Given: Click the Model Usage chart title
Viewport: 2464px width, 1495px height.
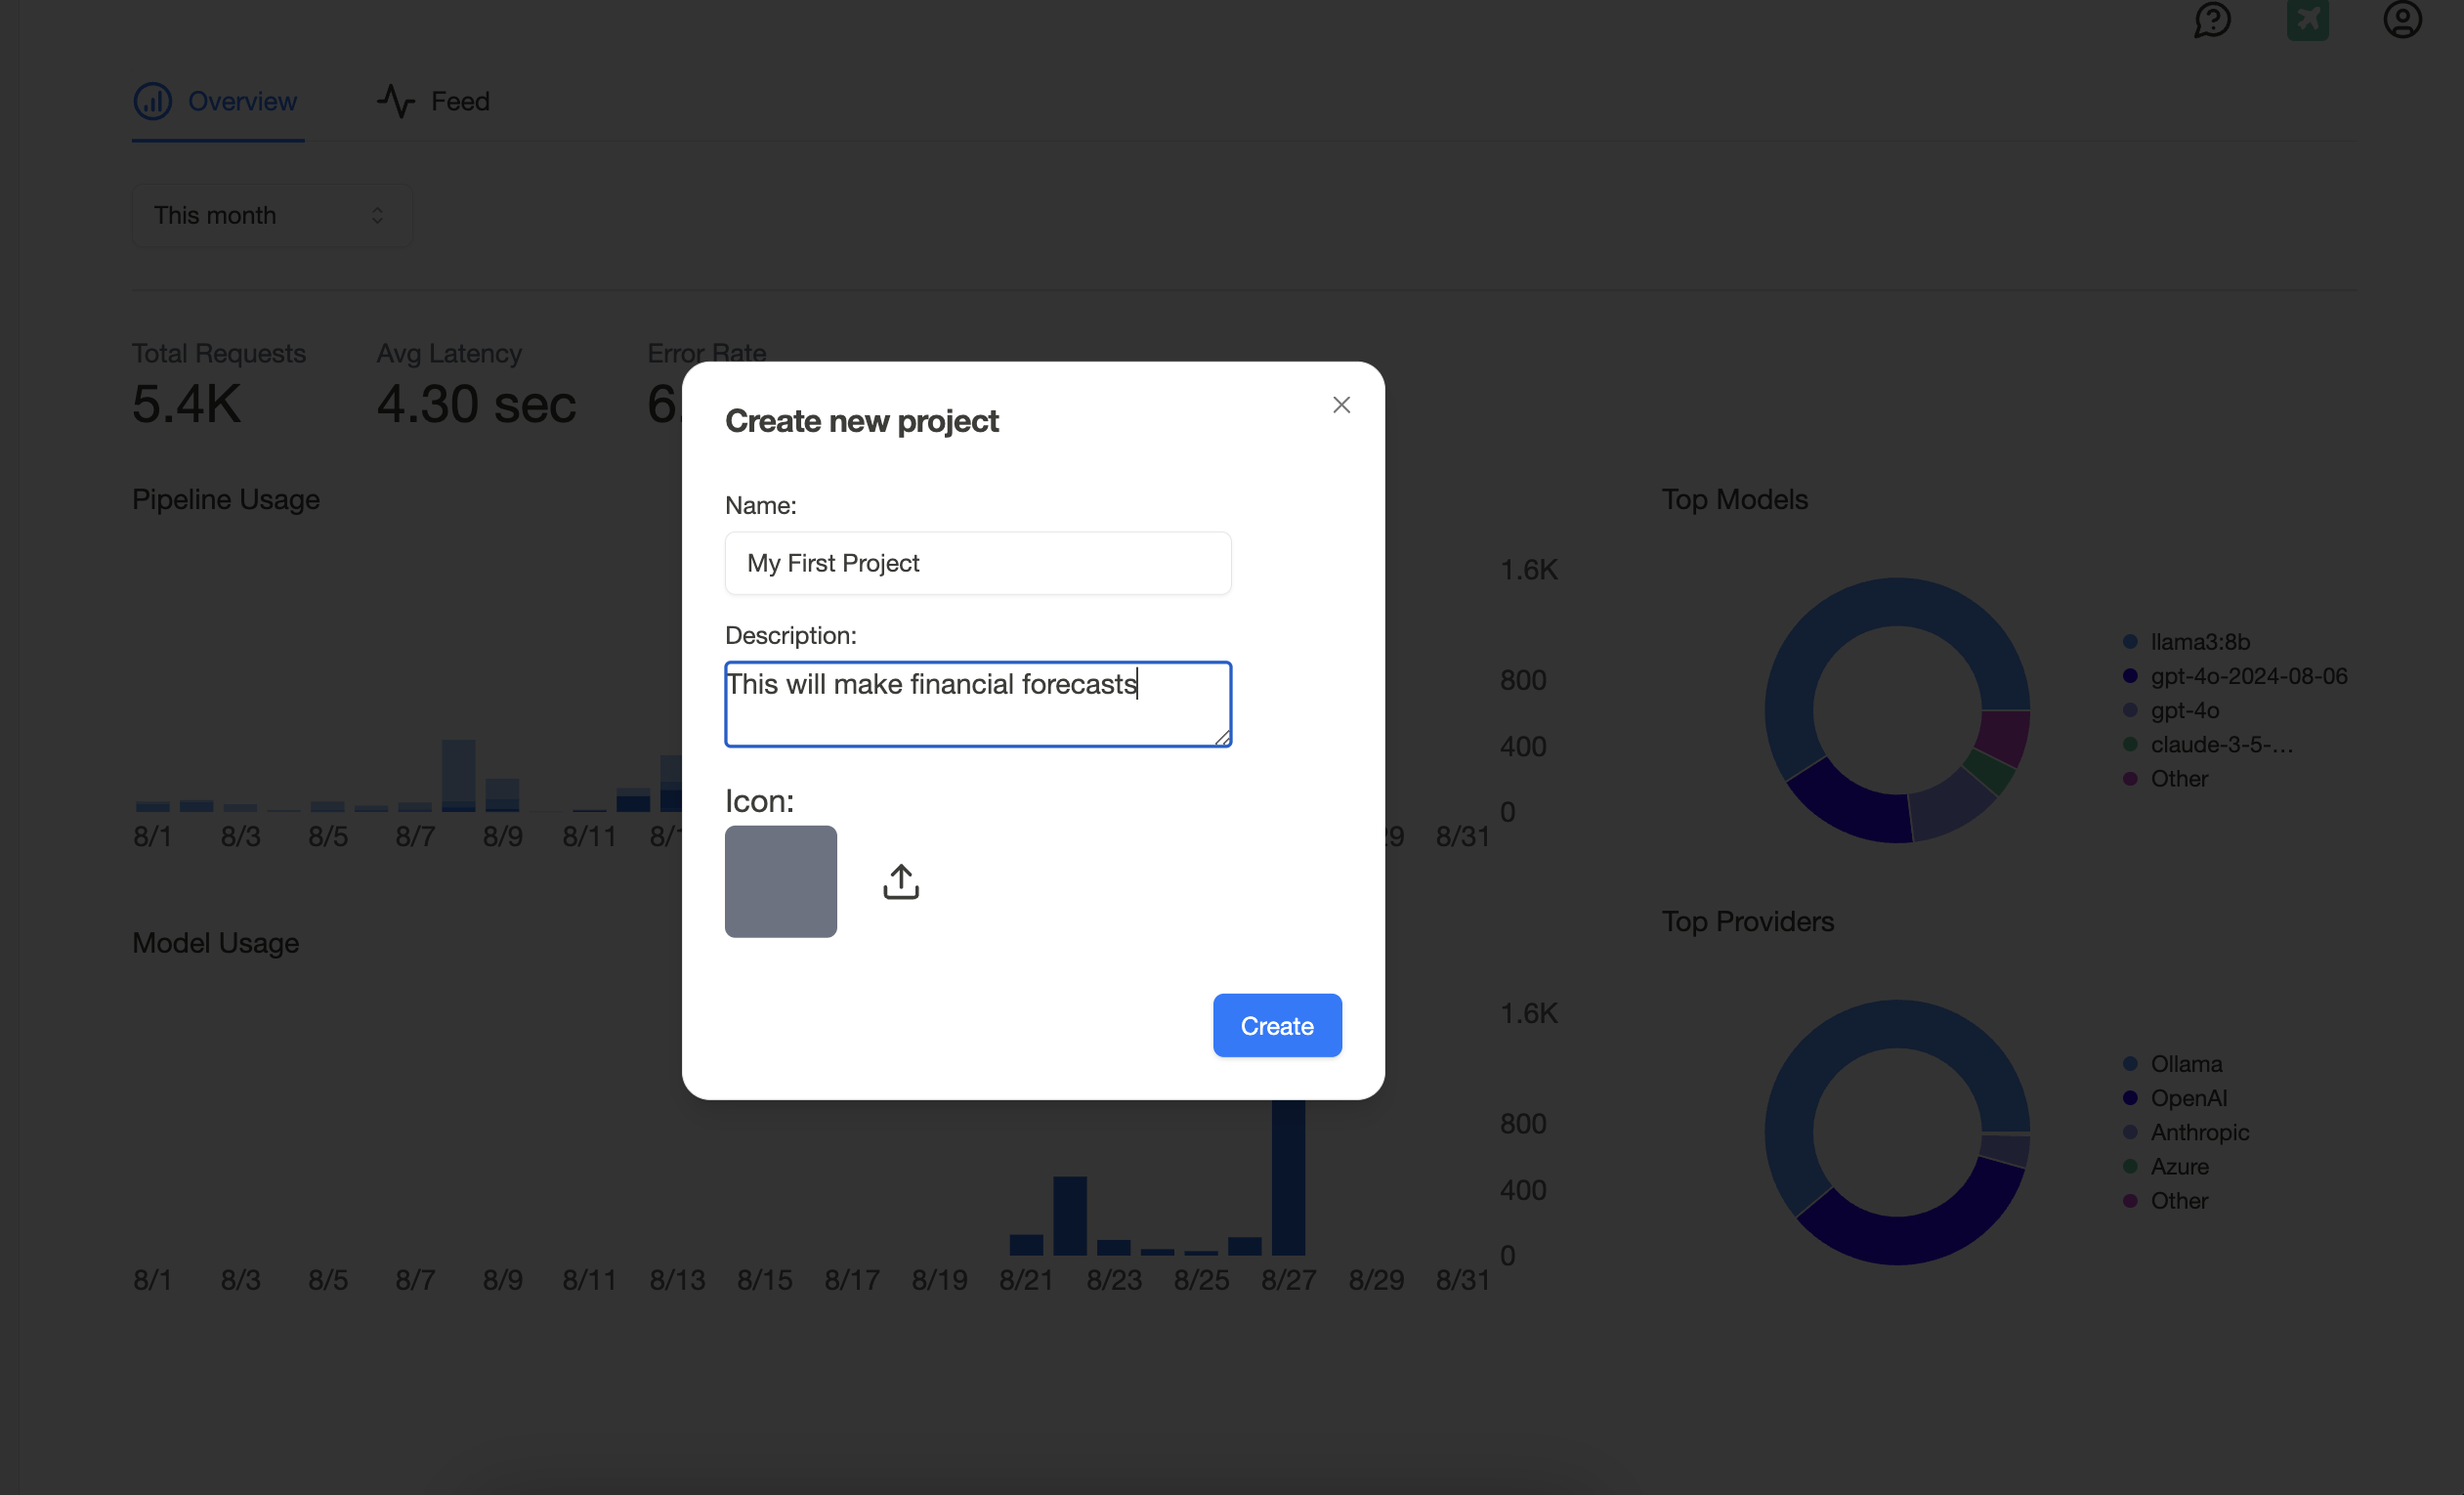Looking at the screenshot, I should coord(216,943).
